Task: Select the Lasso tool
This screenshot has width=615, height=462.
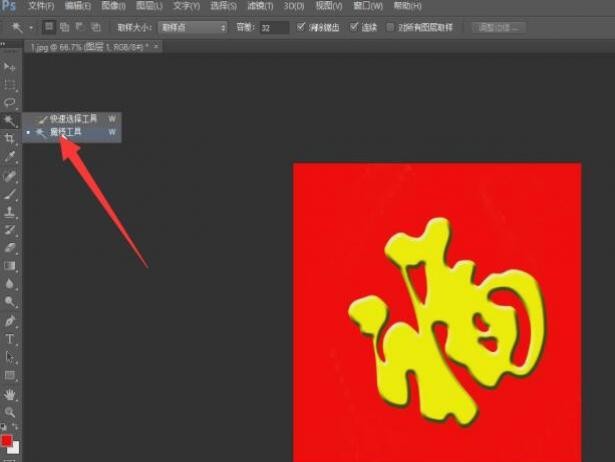Action: click(10, 102)
